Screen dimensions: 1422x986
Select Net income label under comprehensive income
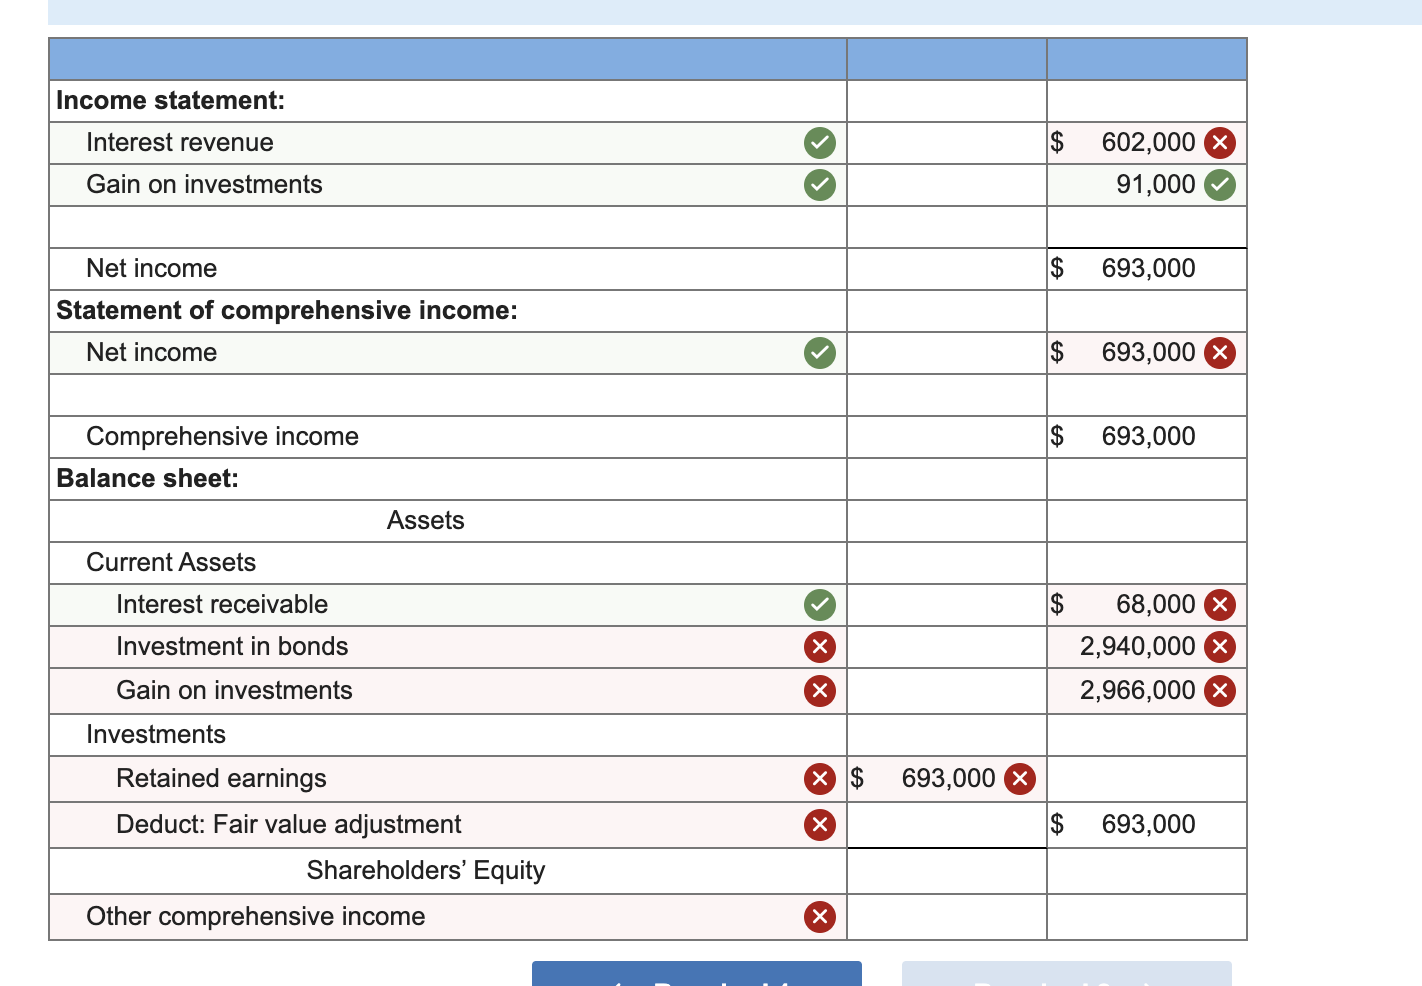coord(151,353)
